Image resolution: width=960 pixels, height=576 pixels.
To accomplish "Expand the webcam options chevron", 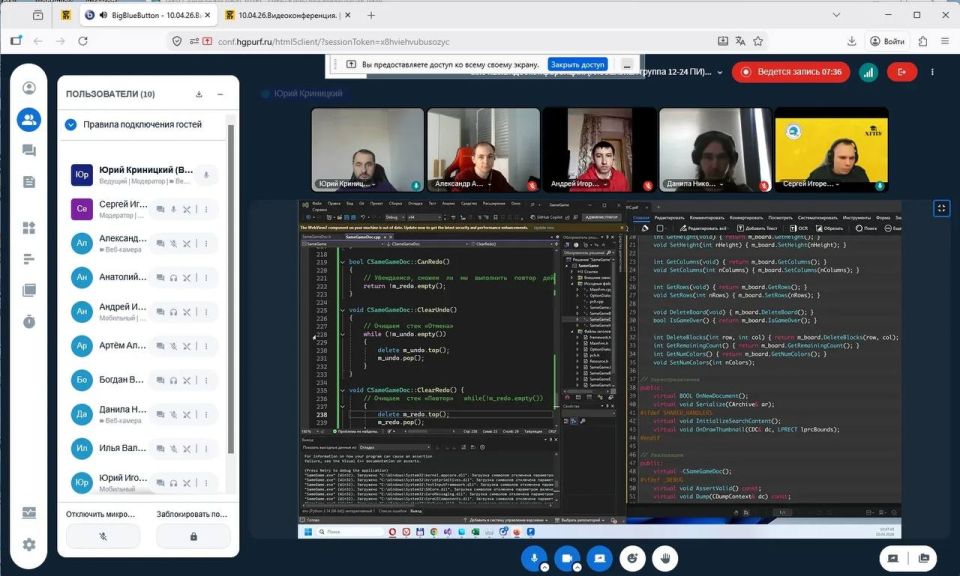I will 577,567.
